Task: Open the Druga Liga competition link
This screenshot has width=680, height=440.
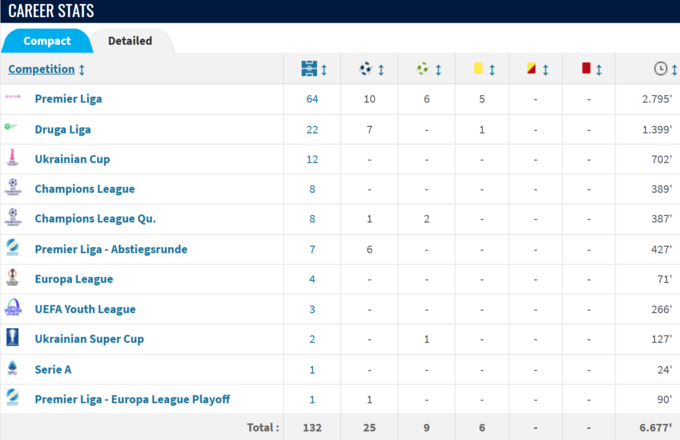Action: pyautogui.click(x=64, y=129)
